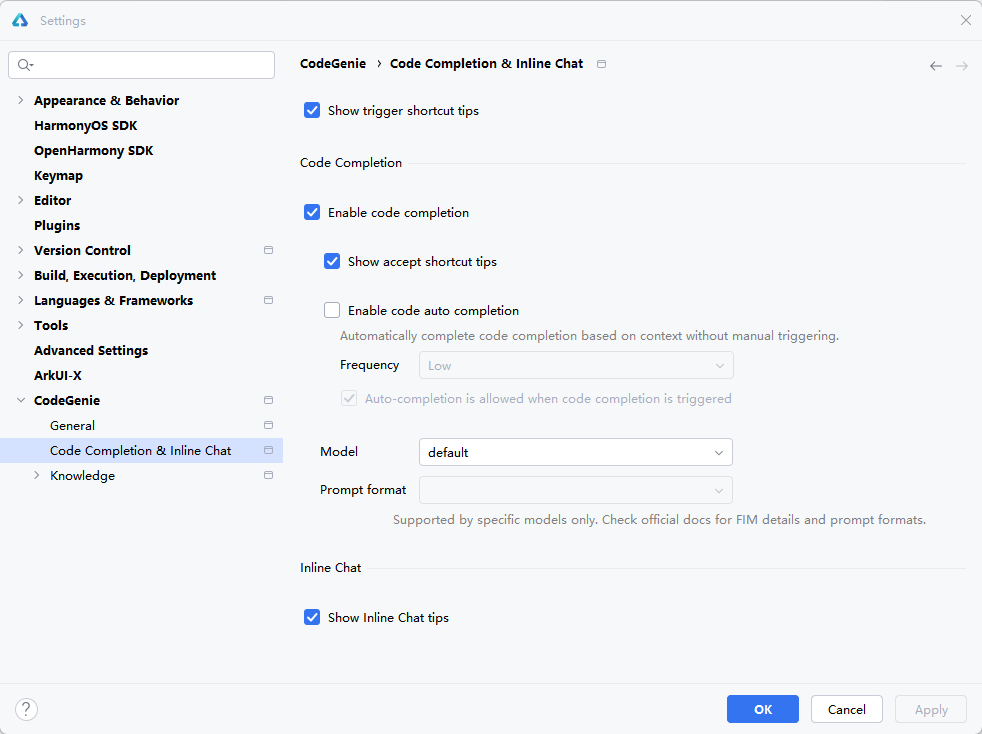Screen dimensions: 982x734
Task: Click the Cancel button
Action: point(846,709)
